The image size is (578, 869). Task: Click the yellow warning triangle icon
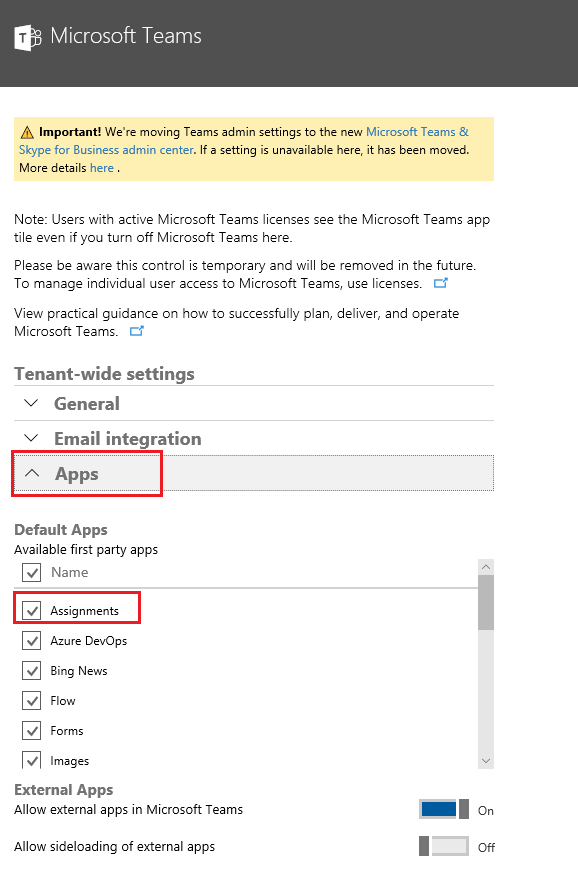27,132
